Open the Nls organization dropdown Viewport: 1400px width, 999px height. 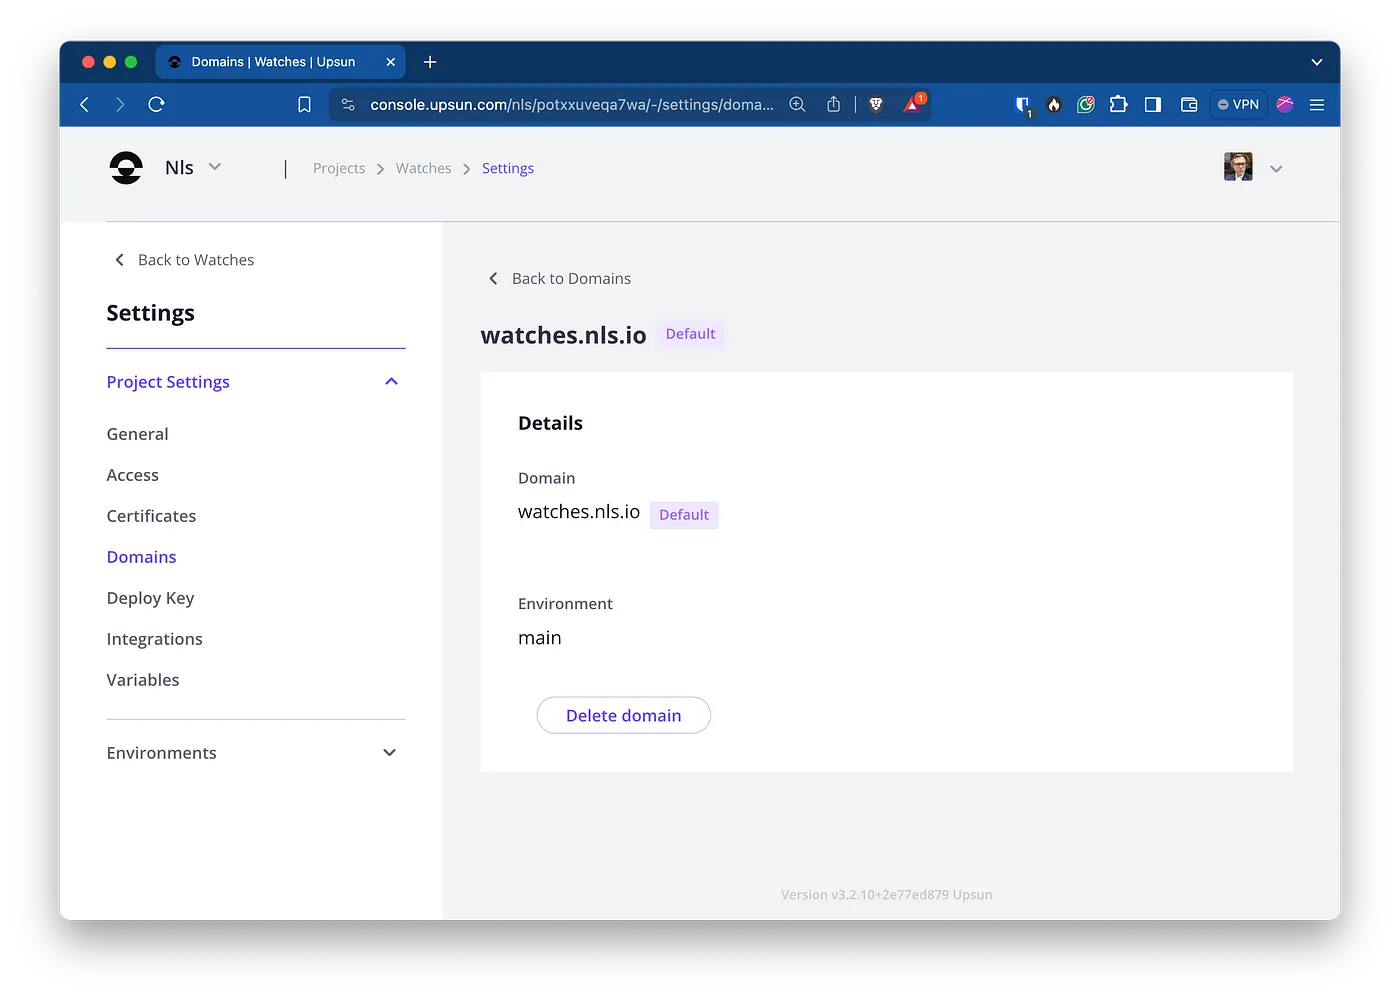(215, 167)
